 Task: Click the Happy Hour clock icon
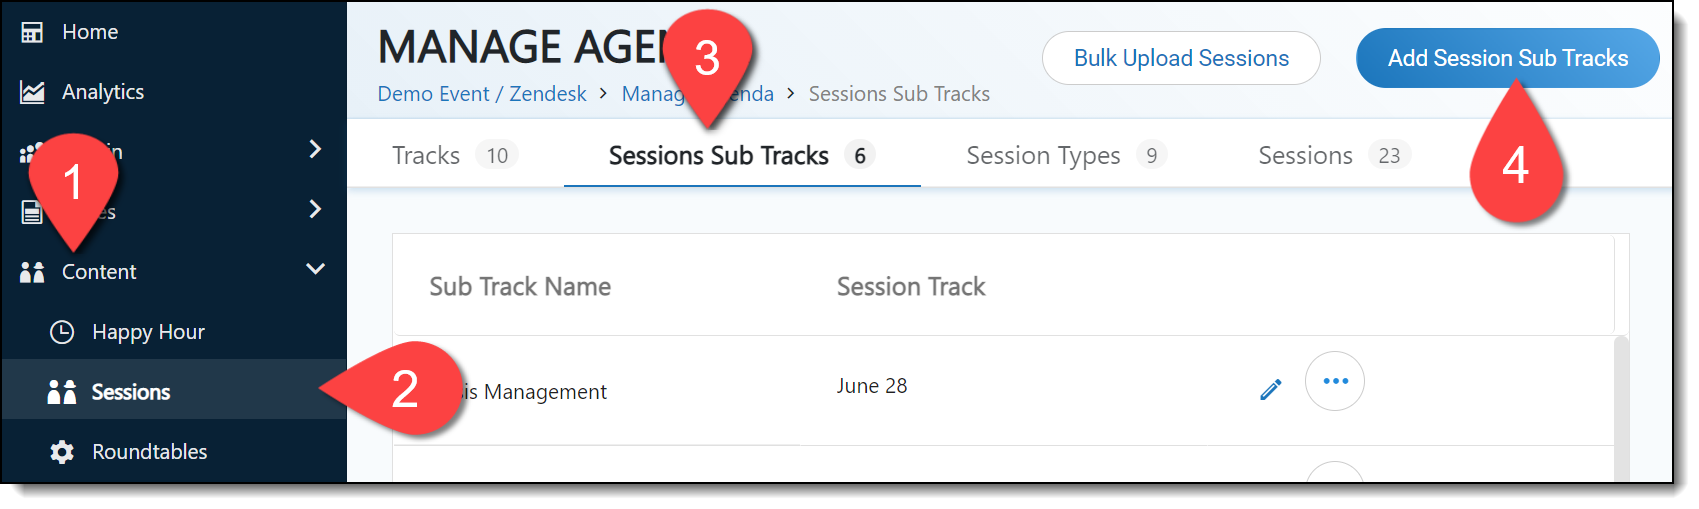point(62,332)
